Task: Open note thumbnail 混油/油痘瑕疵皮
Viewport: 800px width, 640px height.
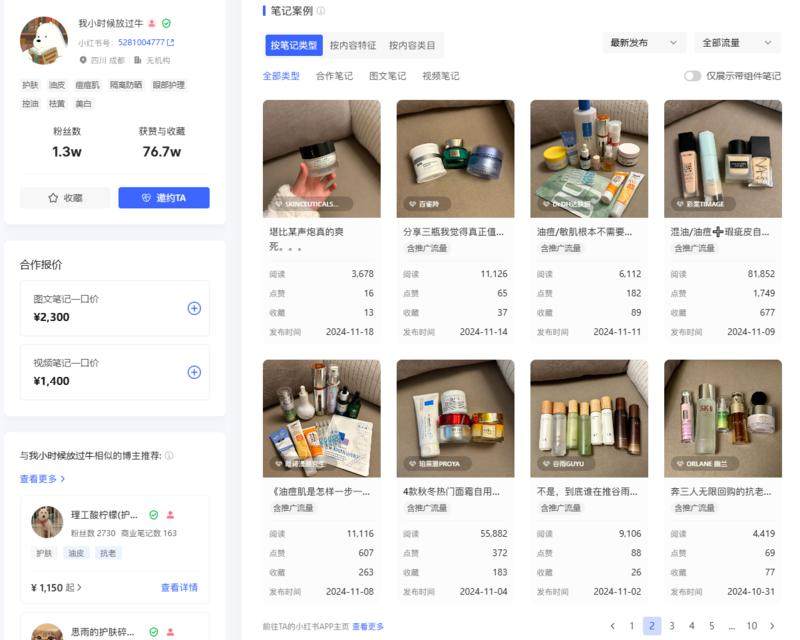Action: coord(722,159)
